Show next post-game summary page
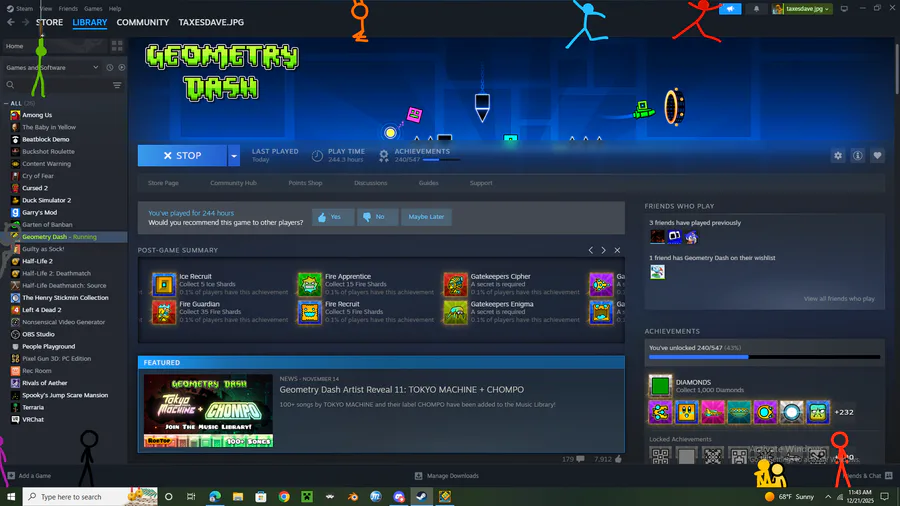The width and height of the screenshot is (900, 506). click(603, 250)
